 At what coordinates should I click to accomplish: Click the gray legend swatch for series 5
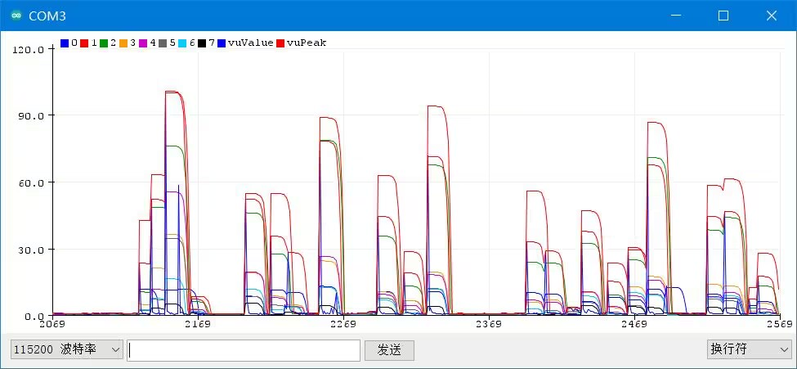click(163, 44)
